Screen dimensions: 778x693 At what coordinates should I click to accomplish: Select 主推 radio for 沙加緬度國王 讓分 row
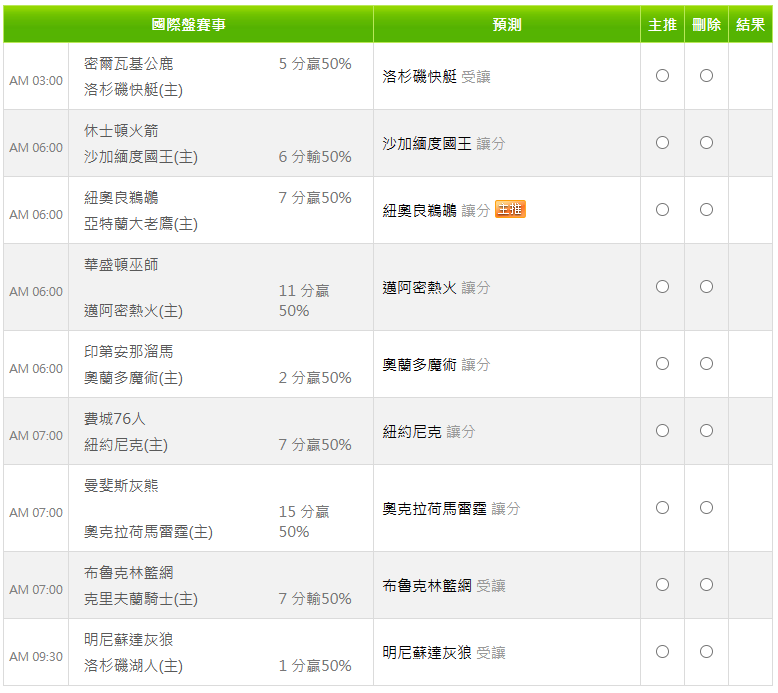point(662,143)
